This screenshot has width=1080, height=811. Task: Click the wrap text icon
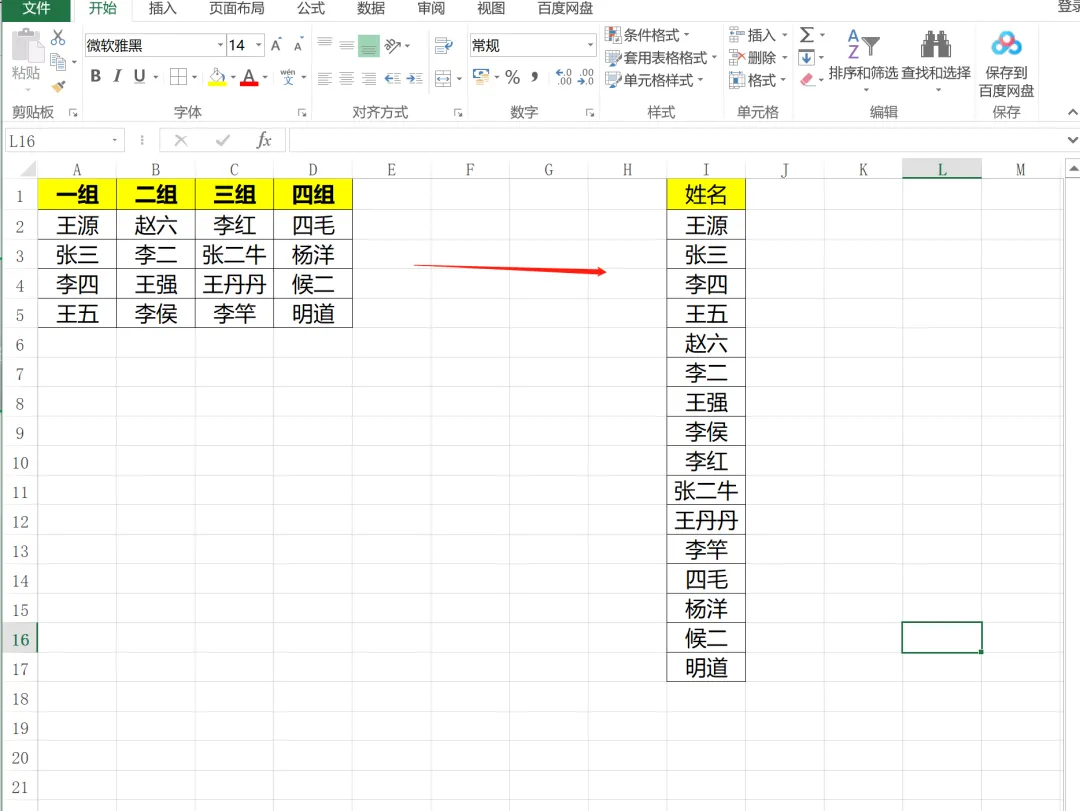444,45
